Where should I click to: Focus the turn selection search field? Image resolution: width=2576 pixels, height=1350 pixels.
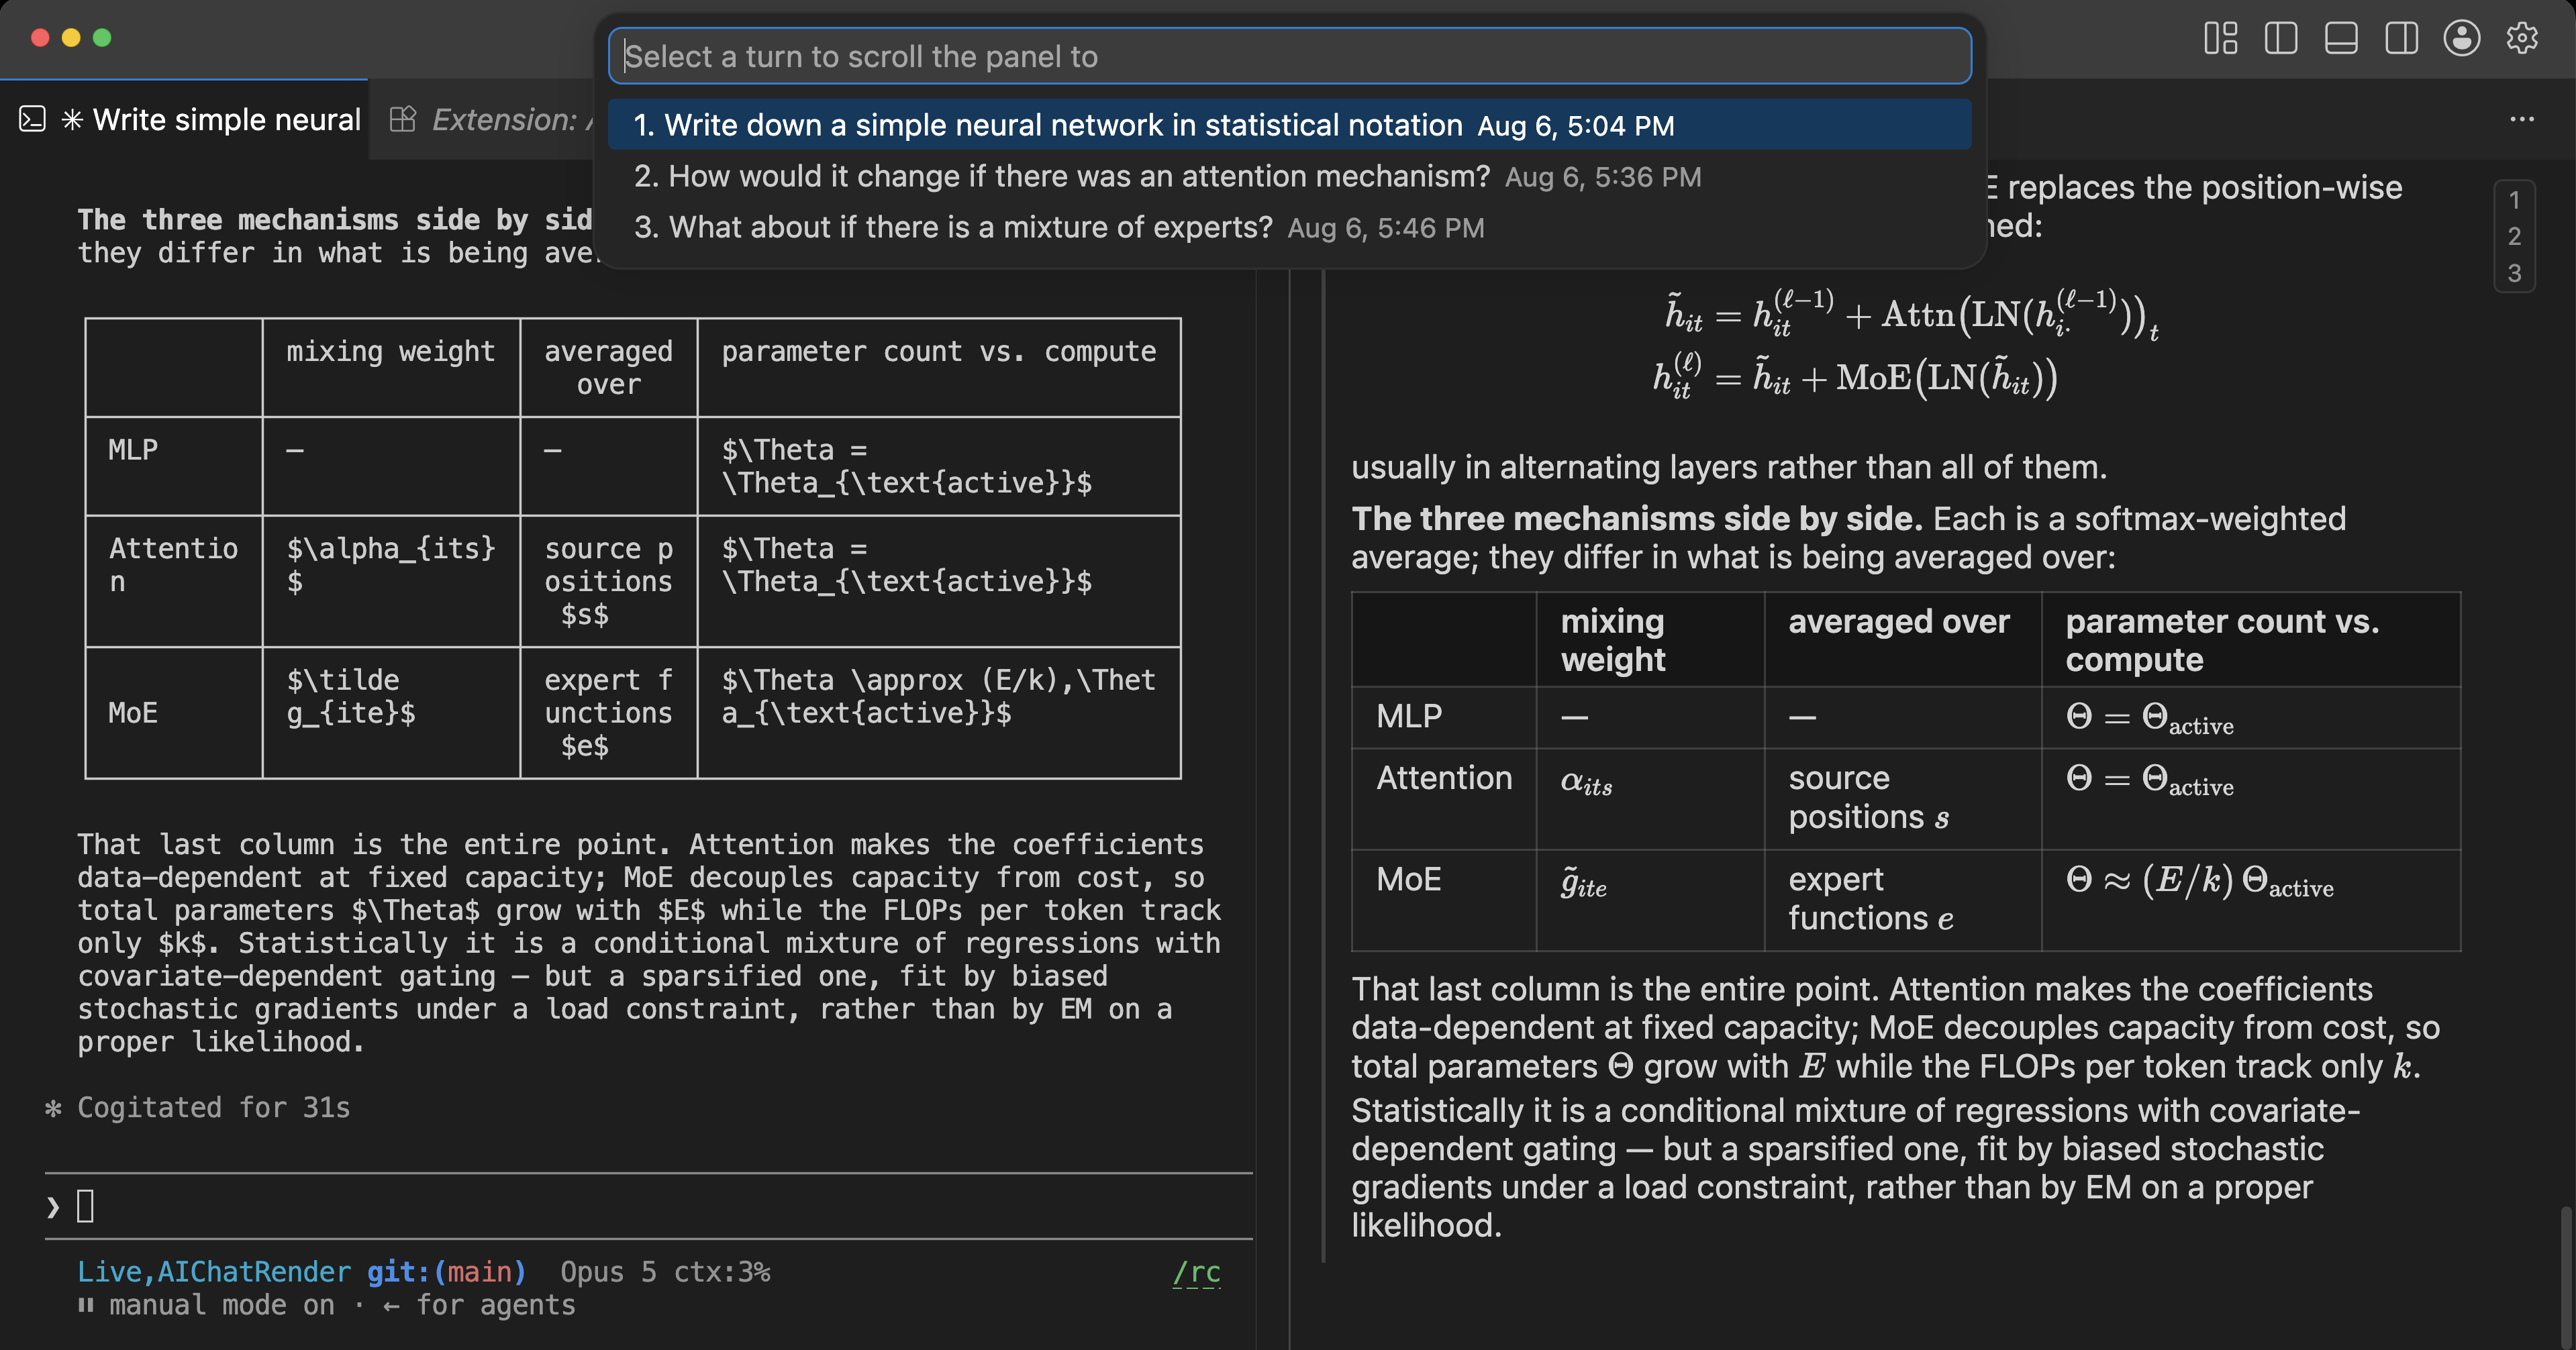(1289, 56)
